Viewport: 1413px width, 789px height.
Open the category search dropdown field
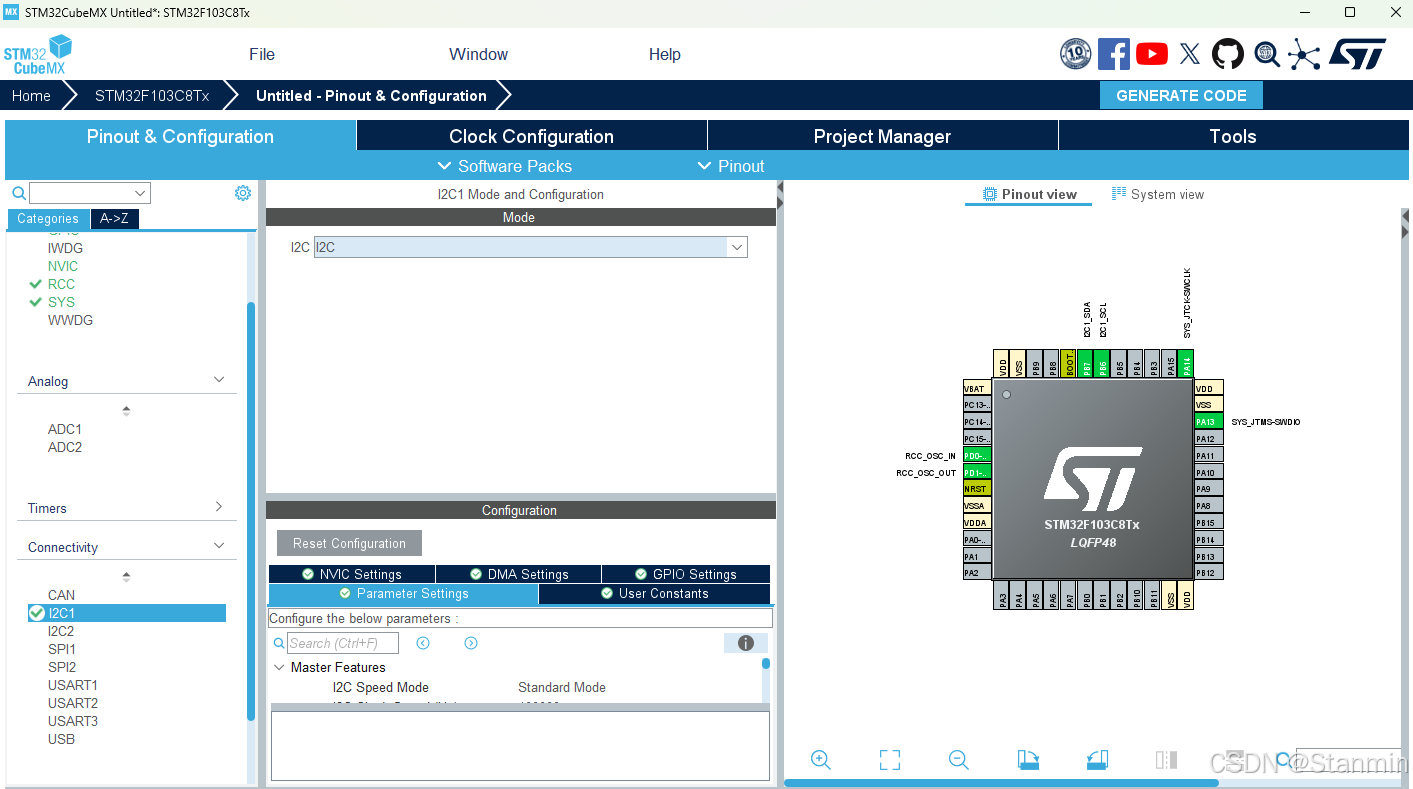90,193
